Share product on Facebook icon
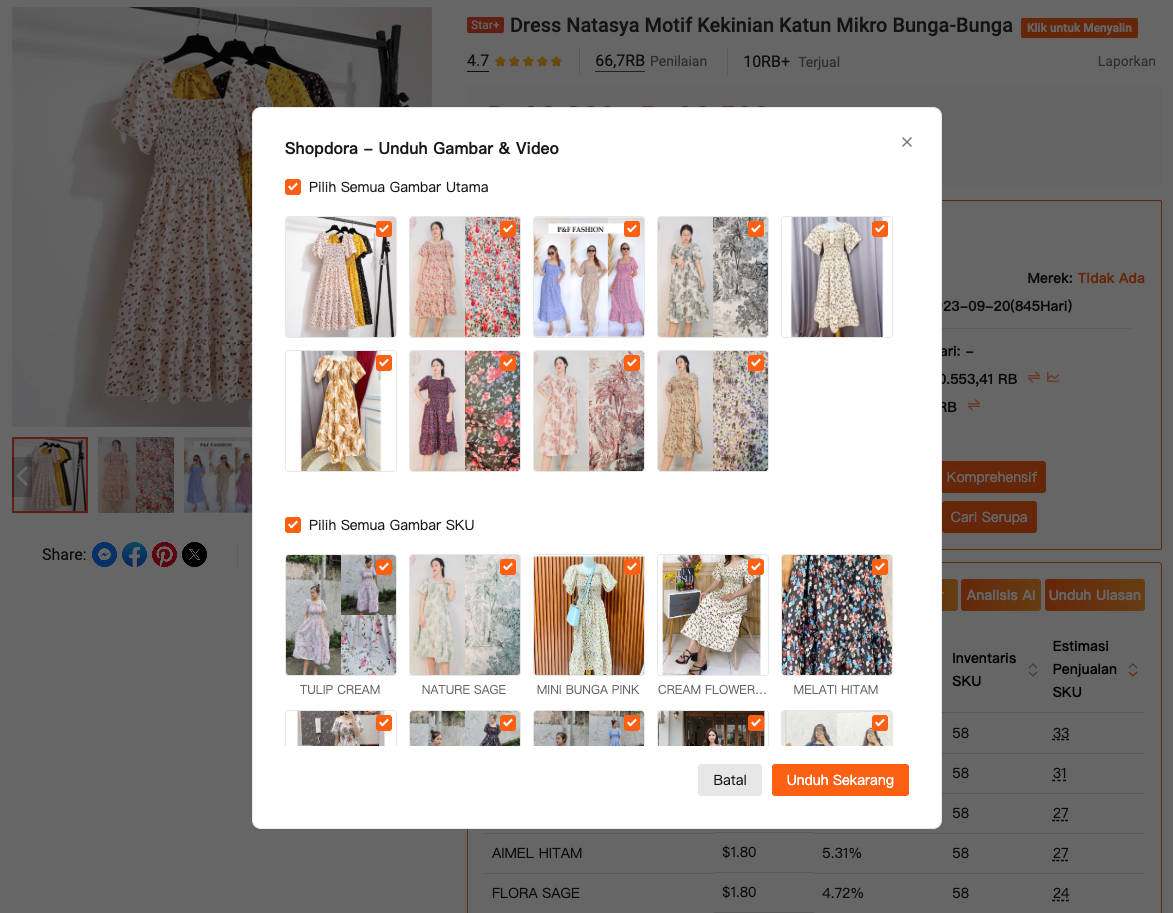The image size is (1173, 913). tap(135, 554)
